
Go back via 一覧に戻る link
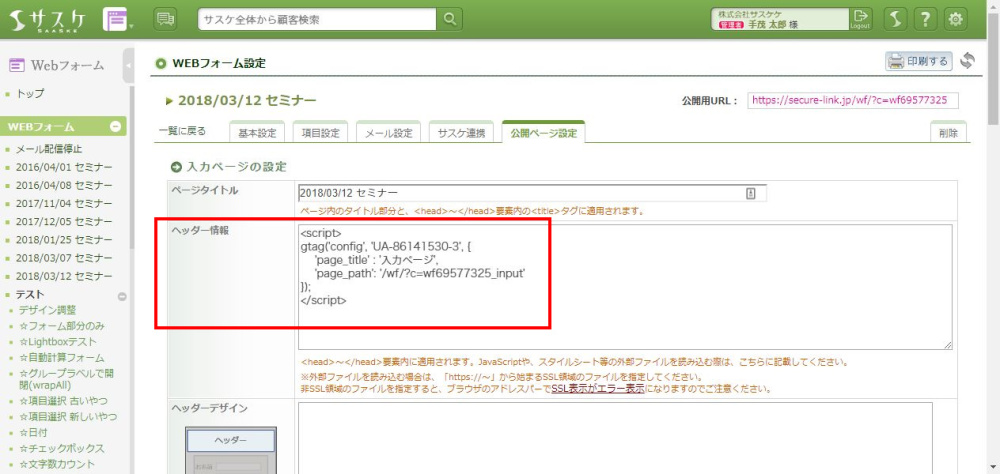[182, 131]
